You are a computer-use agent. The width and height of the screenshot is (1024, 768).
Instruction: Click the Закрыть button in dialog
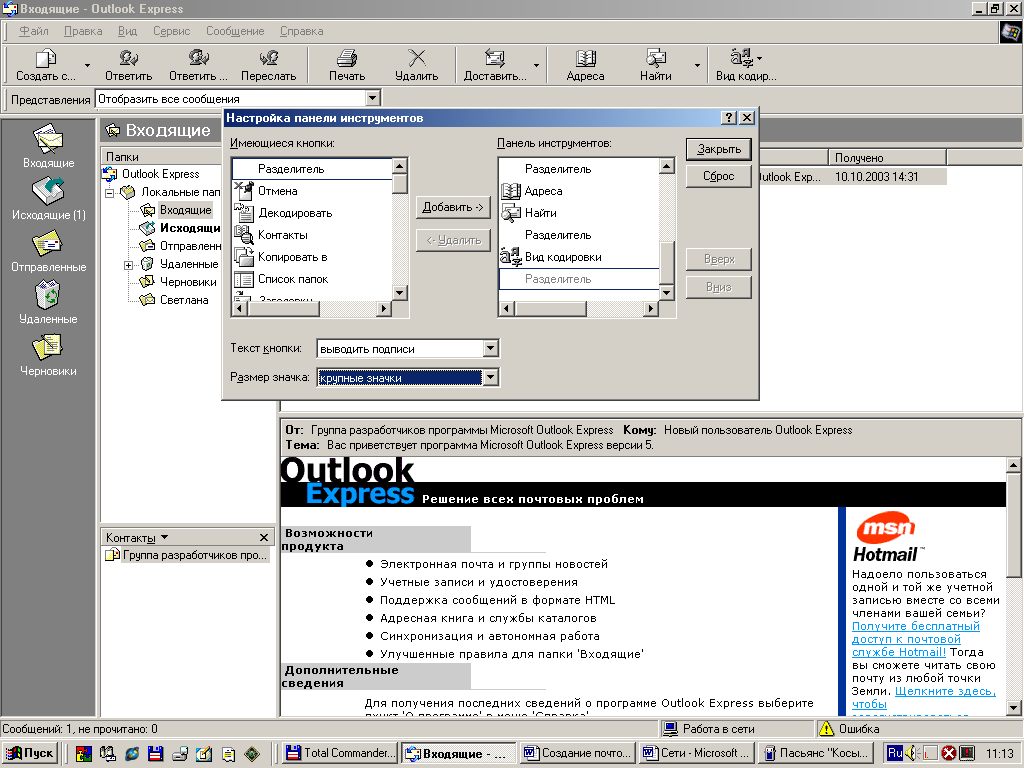718,149
